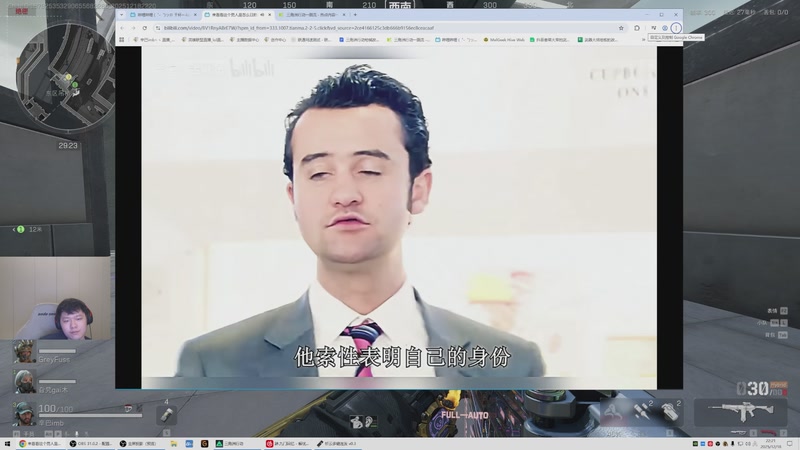
Task: Open the tab search dropdown arrow
Action: (121, 15)
